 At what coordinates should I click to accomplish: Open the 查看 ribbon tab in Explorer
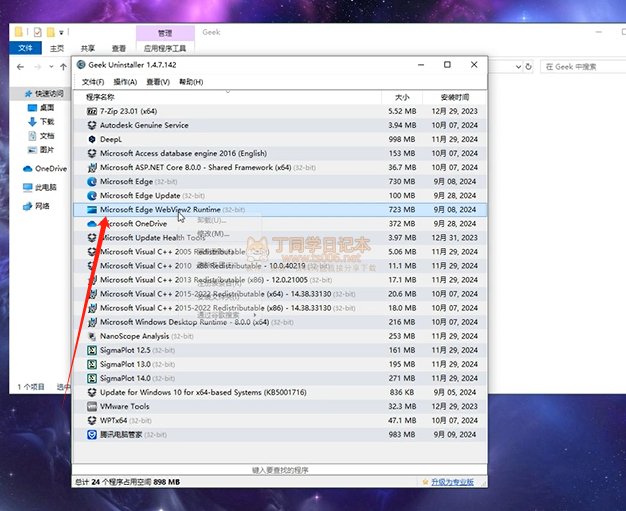(119, 48)
